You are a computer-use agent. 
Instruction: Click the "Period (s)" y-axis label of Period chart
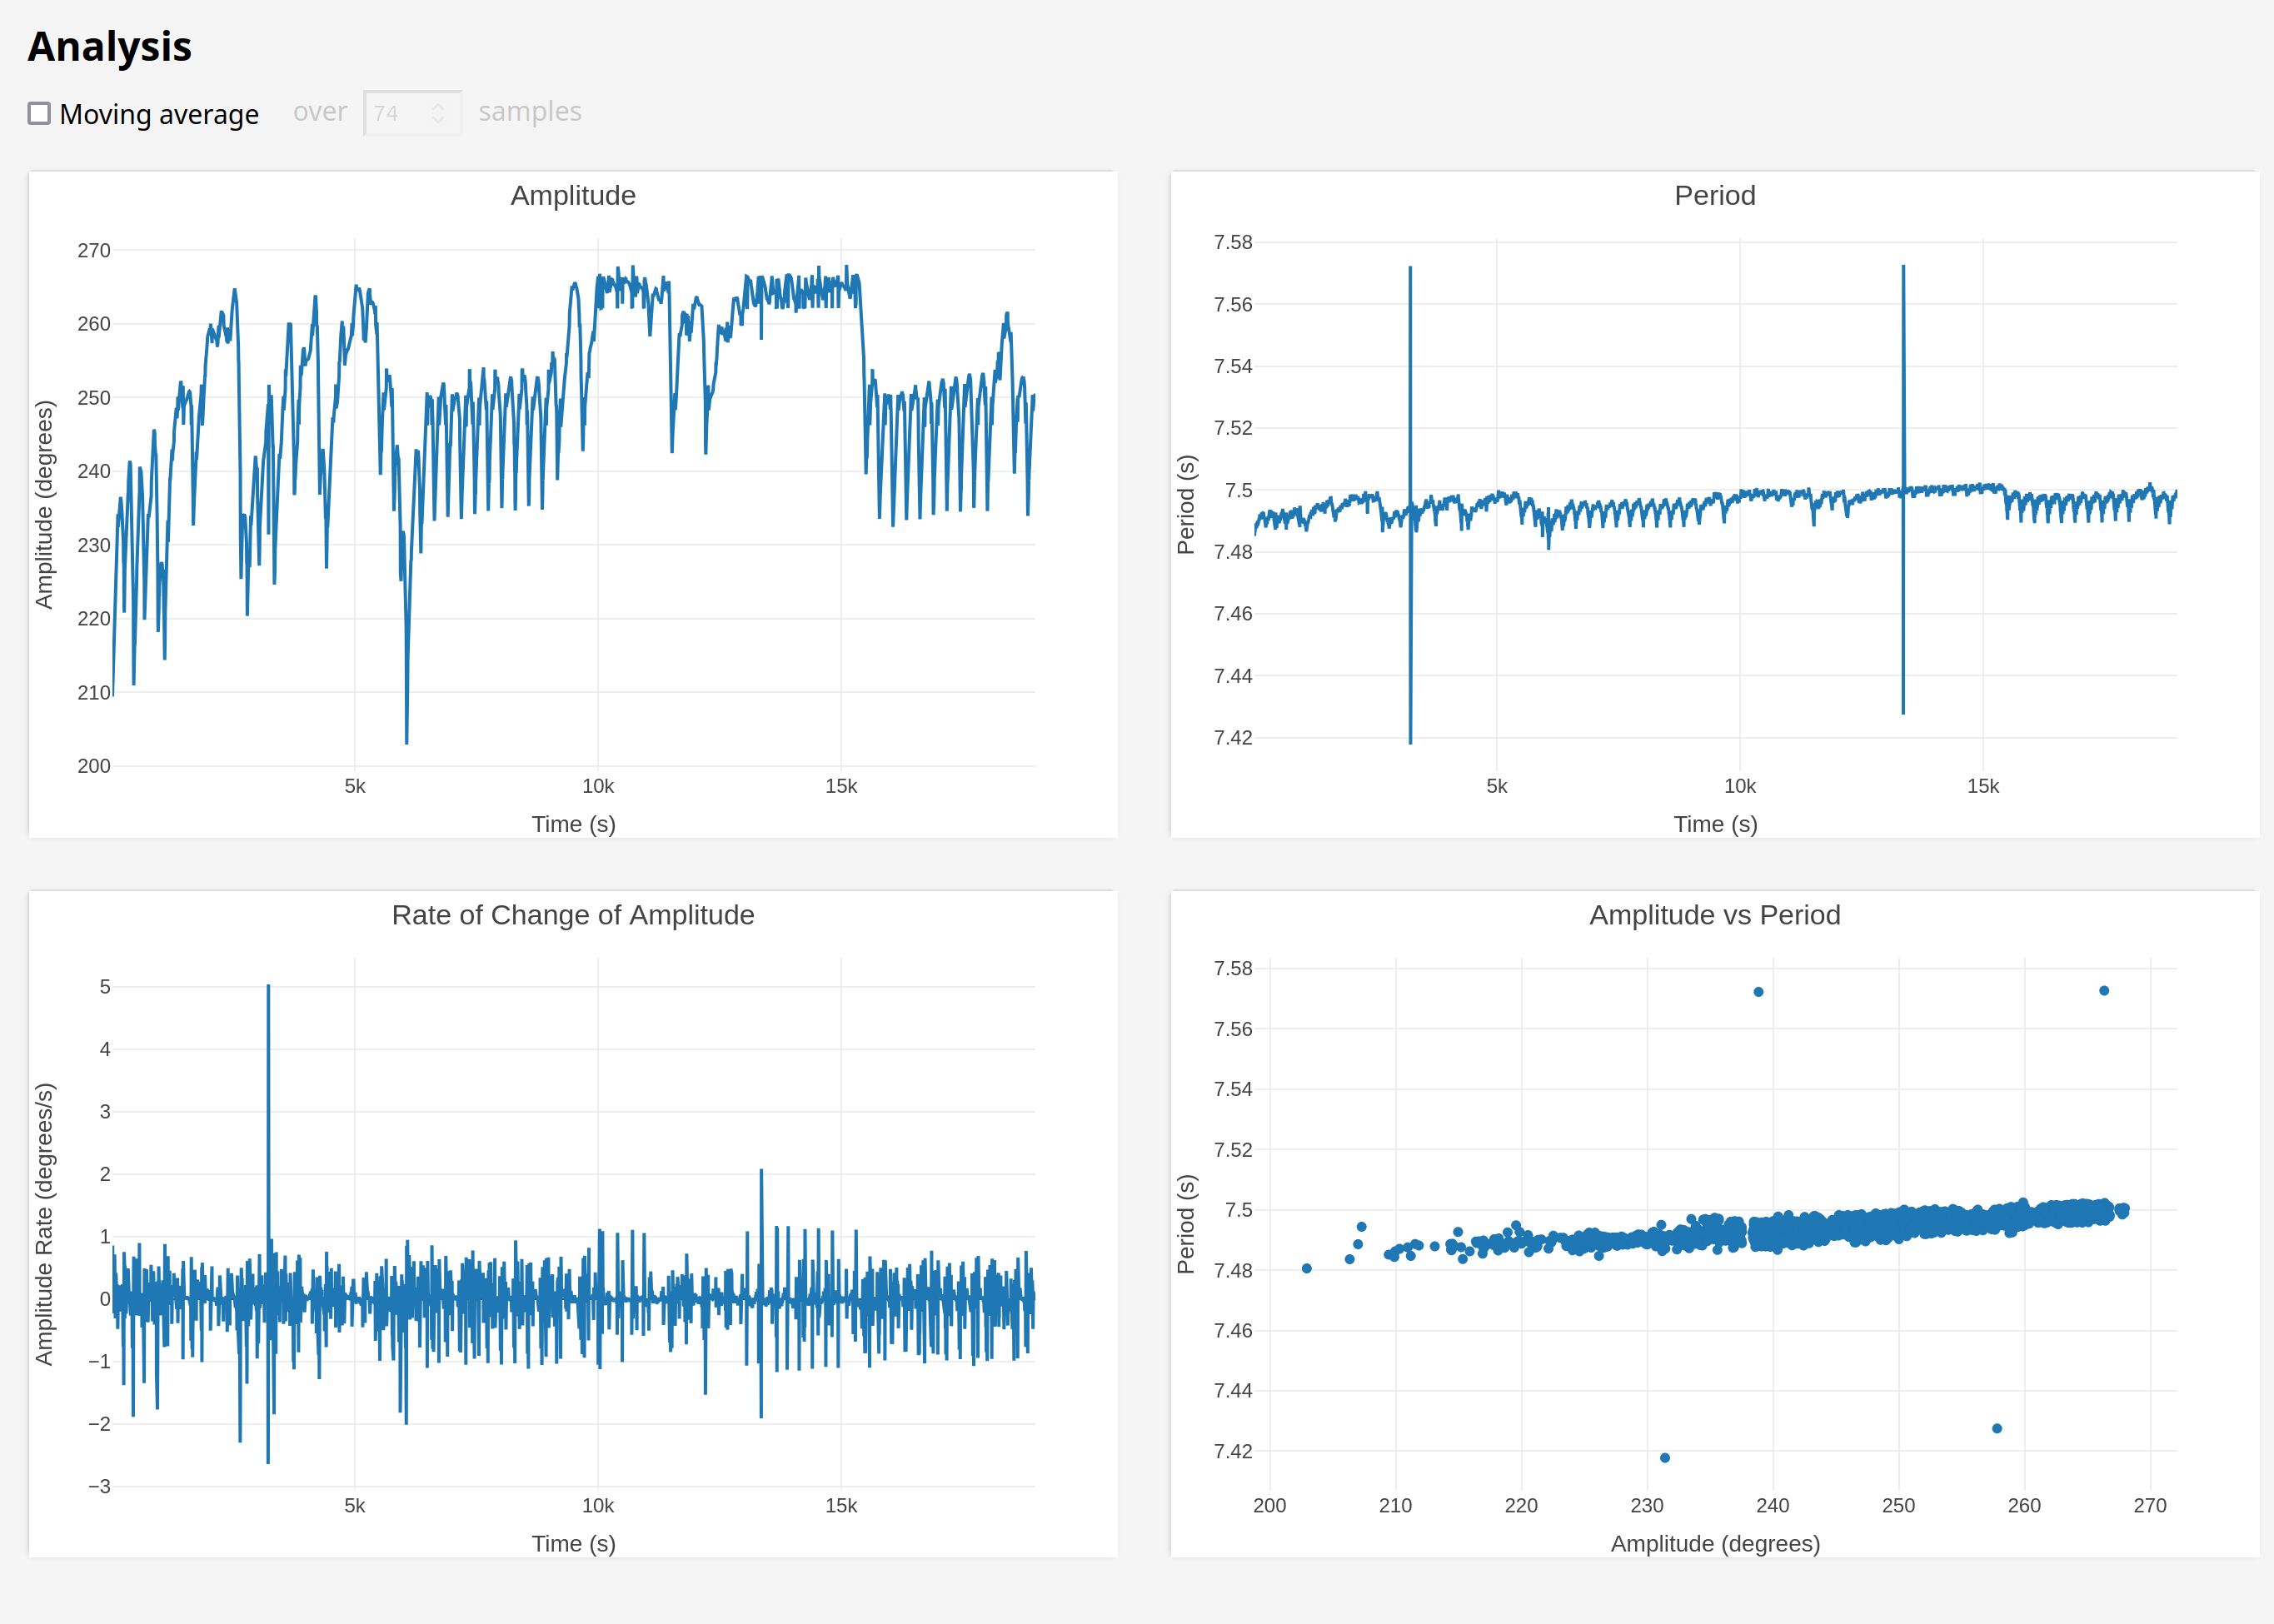click(x=1186, y=505)
